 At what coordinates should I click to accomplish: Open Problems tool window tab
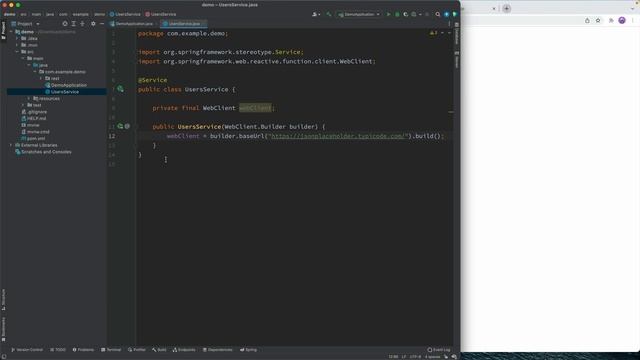tap(83, 350)
